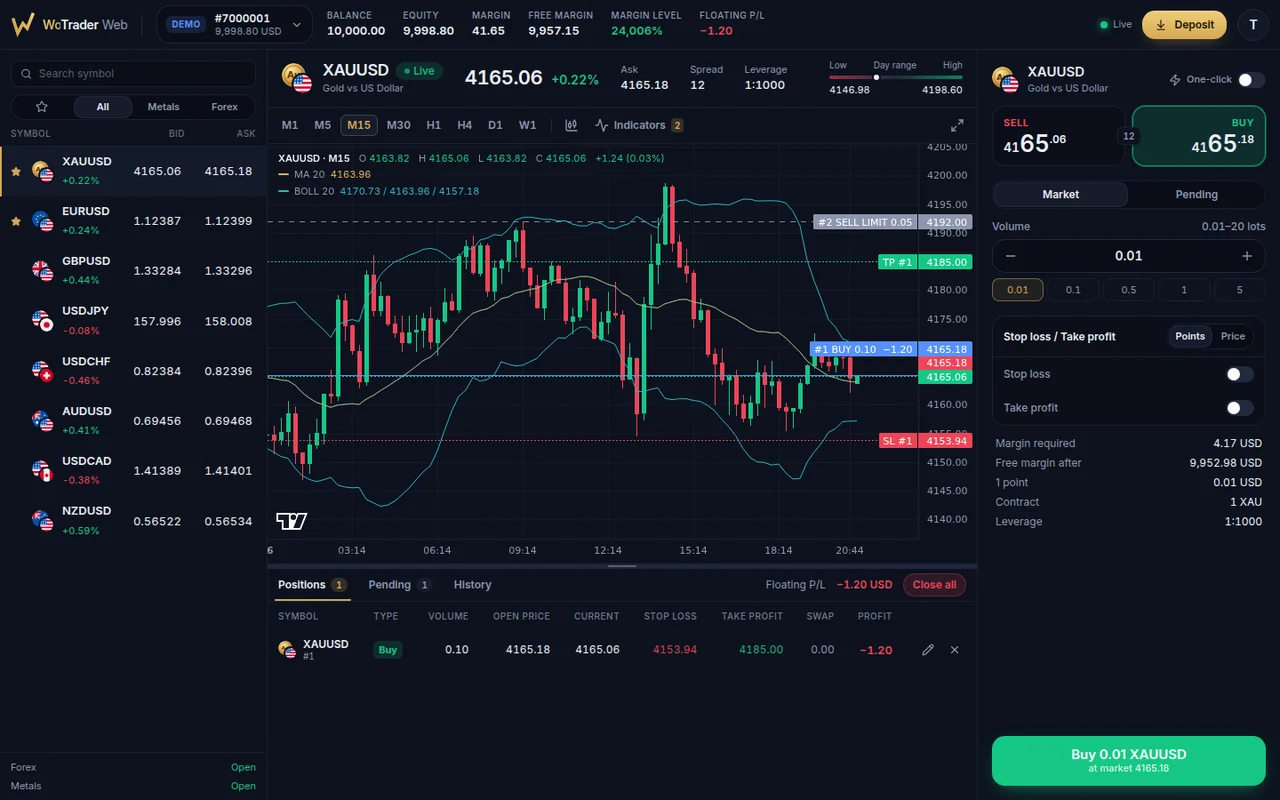Screen dimensions: 1280x800
Task: Edit the XAUUSD position with pencil icon
Action: pos(928,650)
